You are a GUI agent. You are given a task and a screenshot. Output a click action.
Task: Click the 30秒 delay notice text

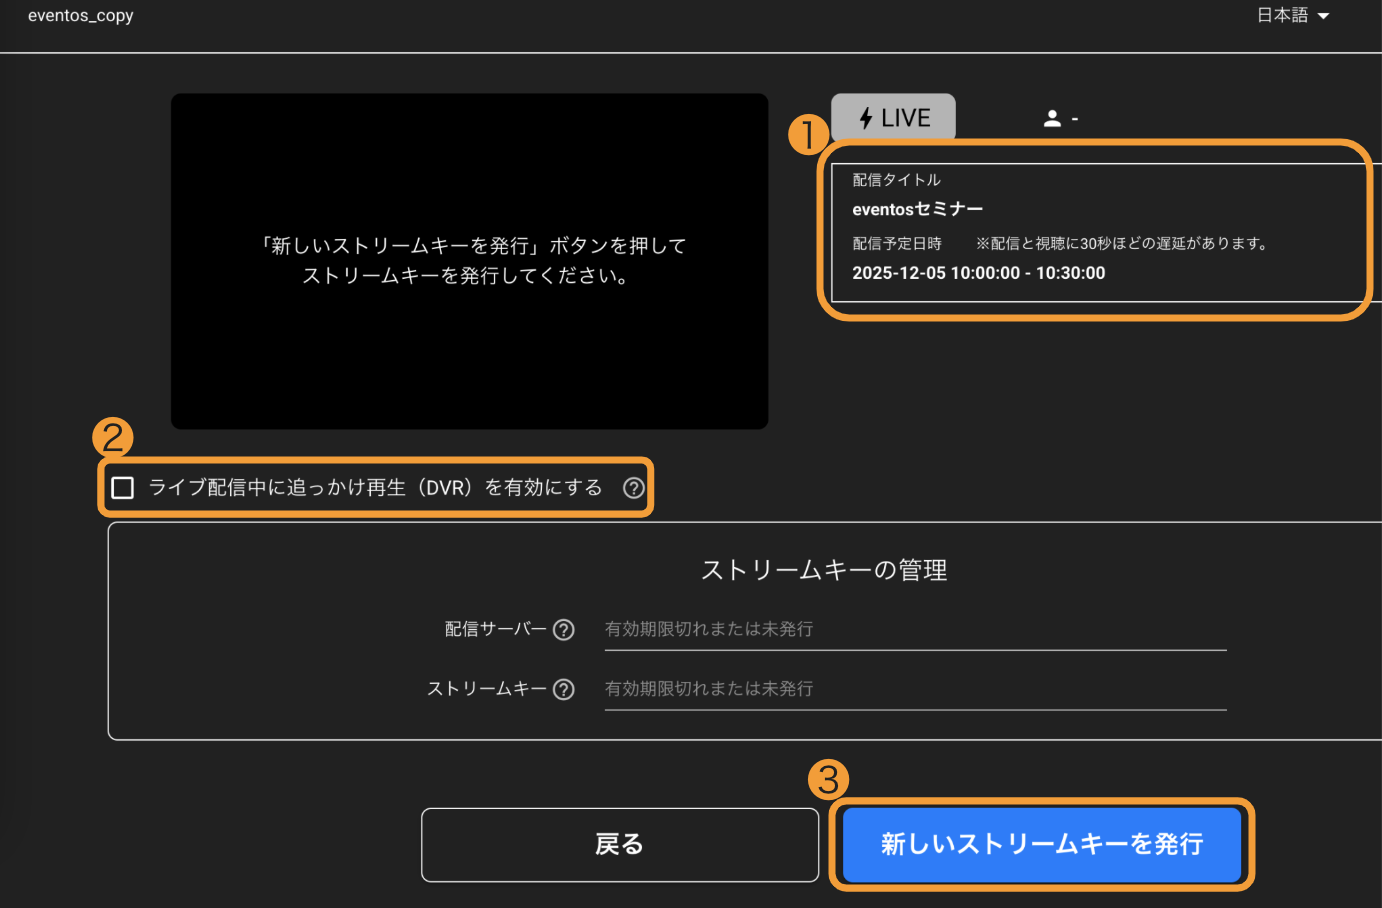click(x=1123, y=244)
